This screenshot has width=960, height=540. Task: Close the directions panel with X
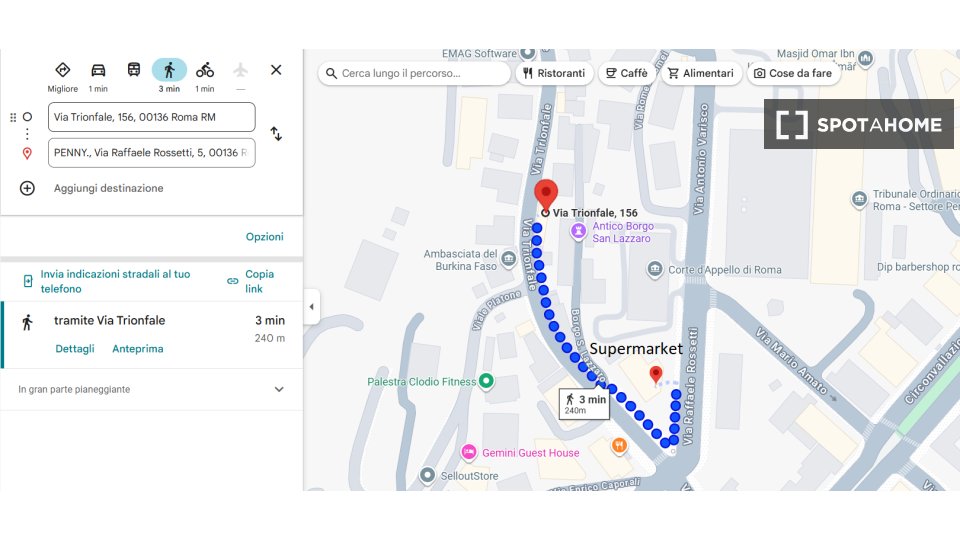pos(276,70)
